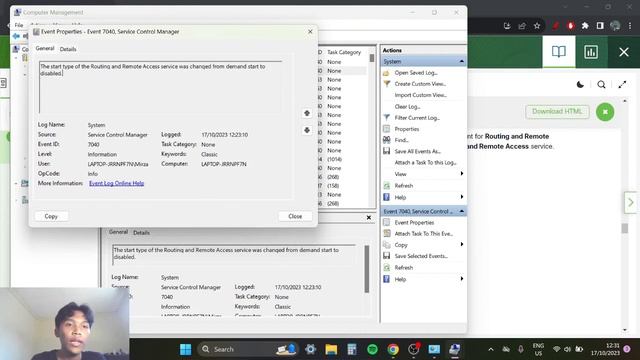This screenshot has width=640, height=360.
Task: Click Attach a Task To this Log
Action: (x=425, y=162)
